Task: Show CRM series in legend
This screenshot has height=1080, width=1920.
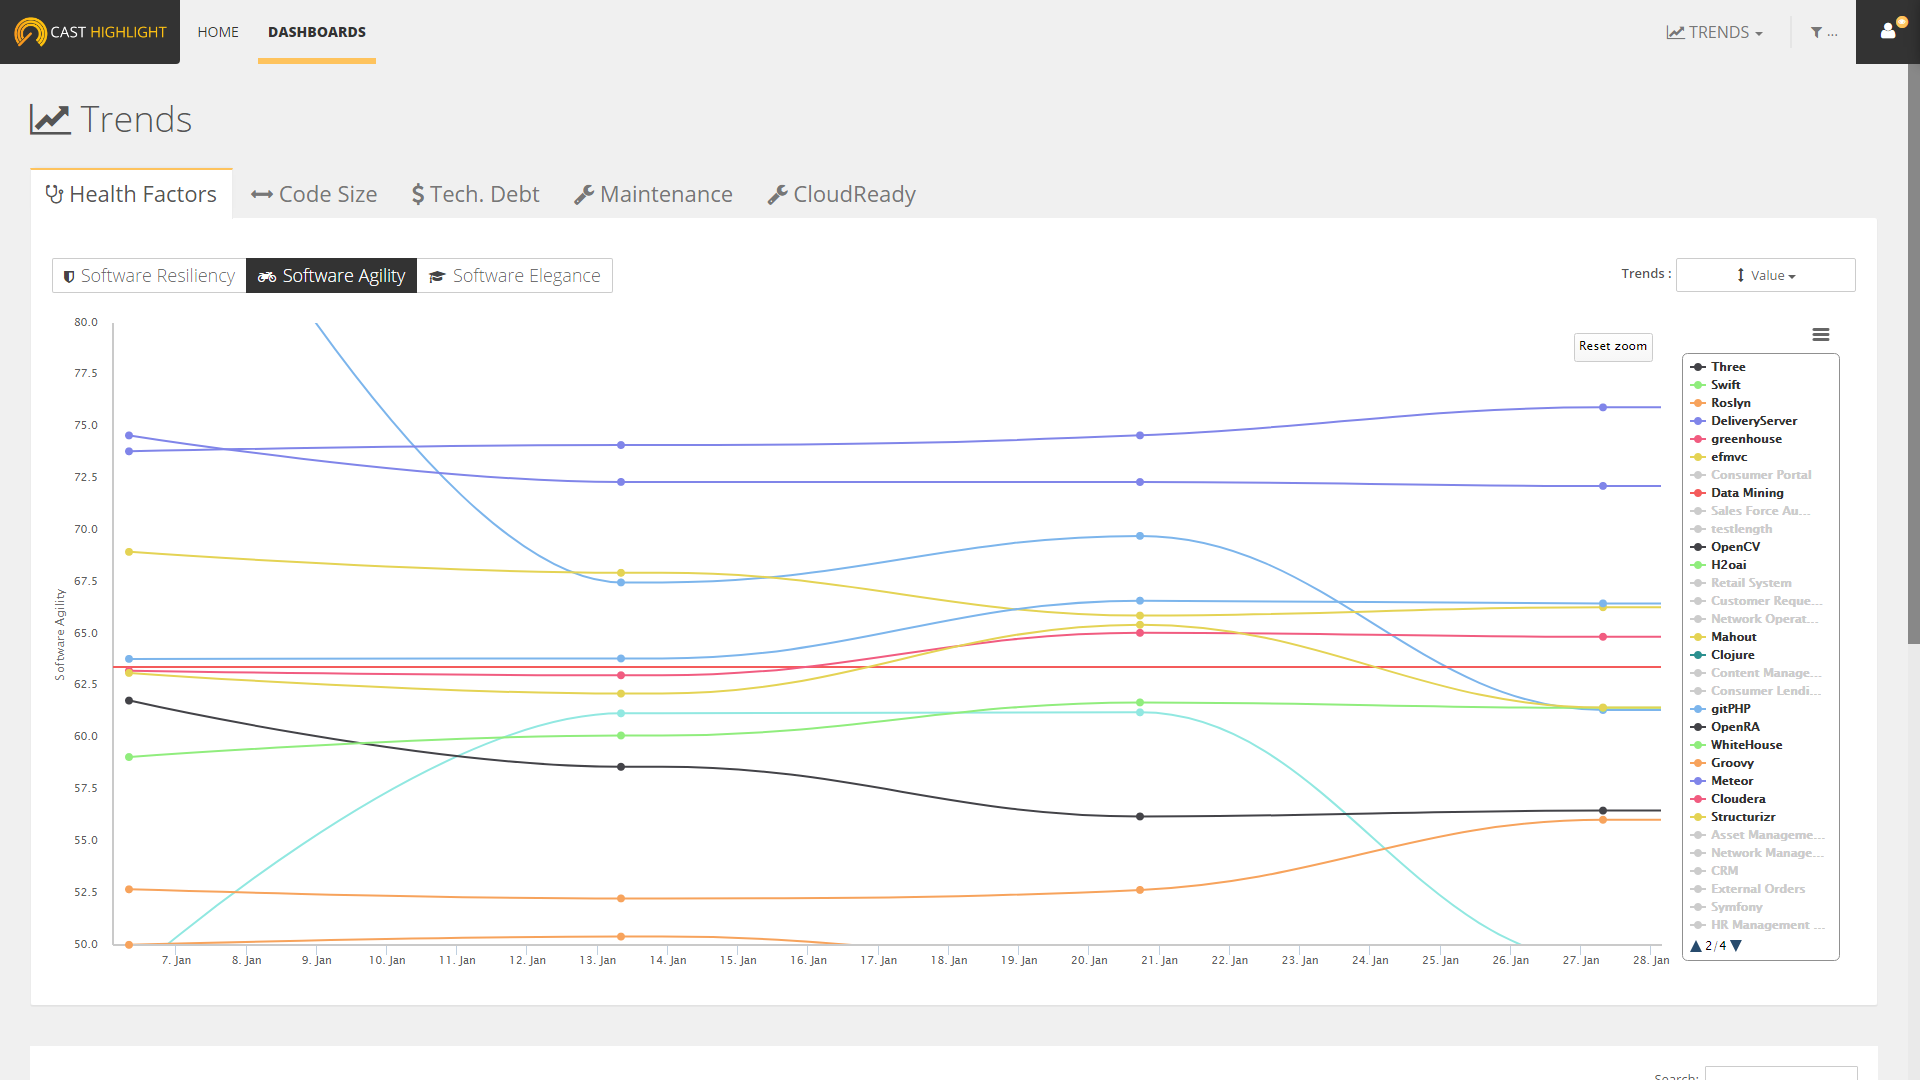Action: click(x=1715, y=871)
